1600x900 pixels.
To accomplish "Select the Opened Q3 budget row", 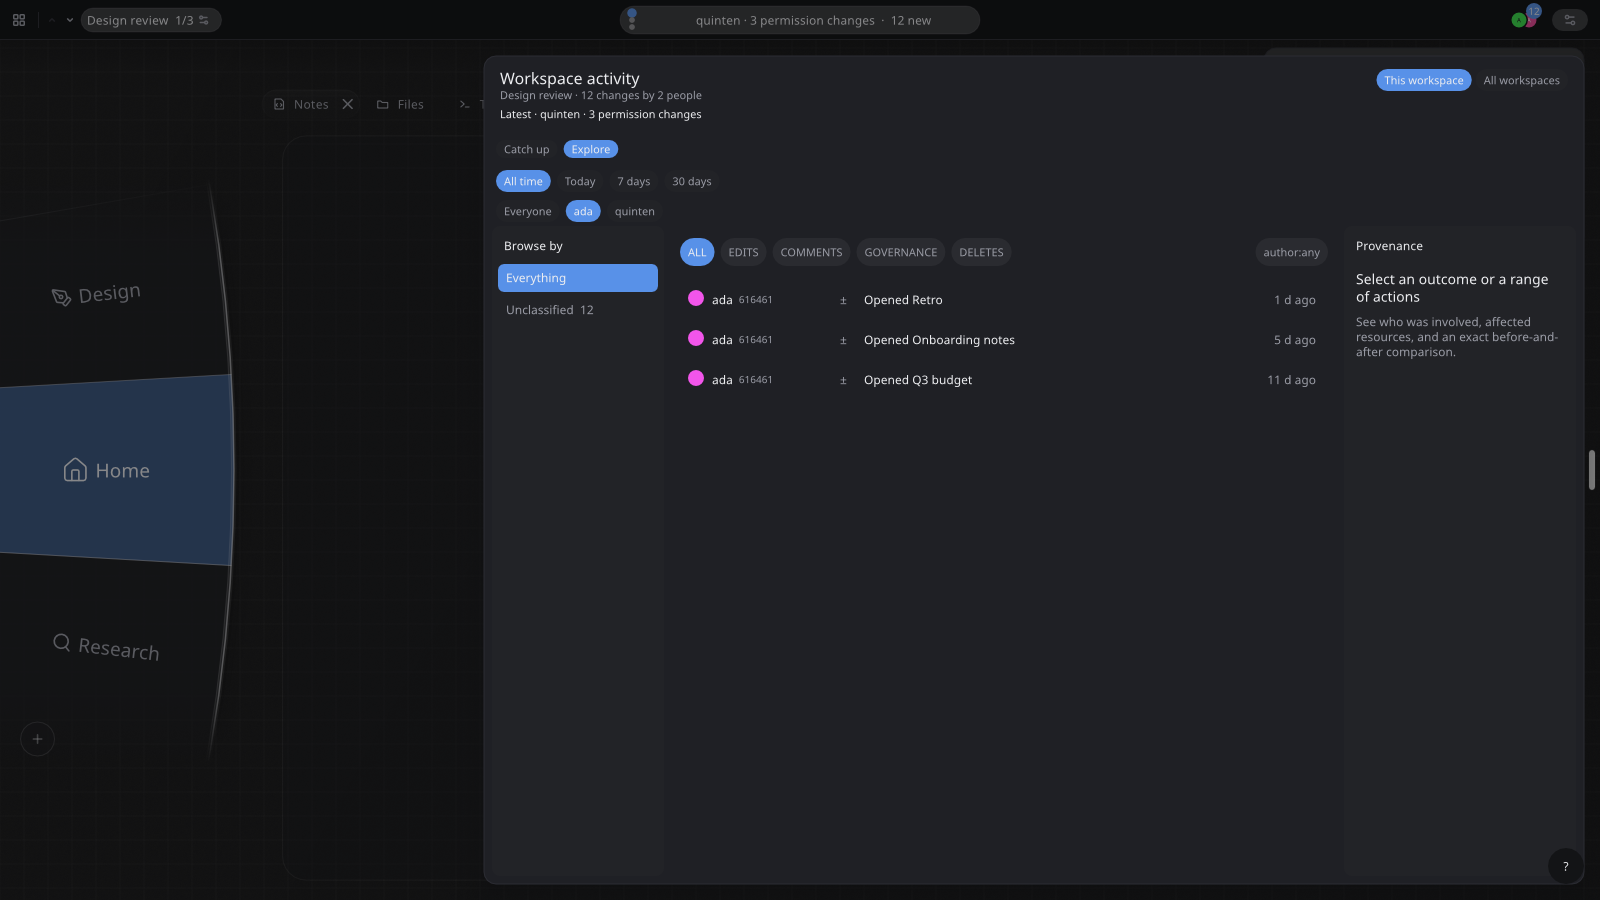I will click(x=1003, y=380).
